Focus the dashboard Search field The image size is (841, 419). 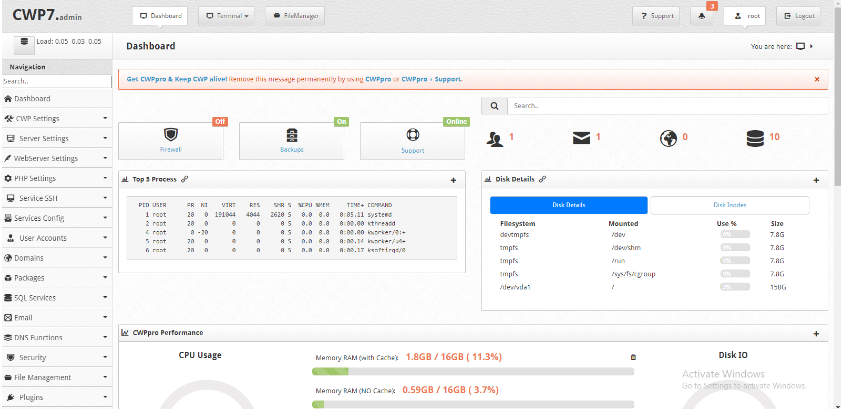coord(668,106)
